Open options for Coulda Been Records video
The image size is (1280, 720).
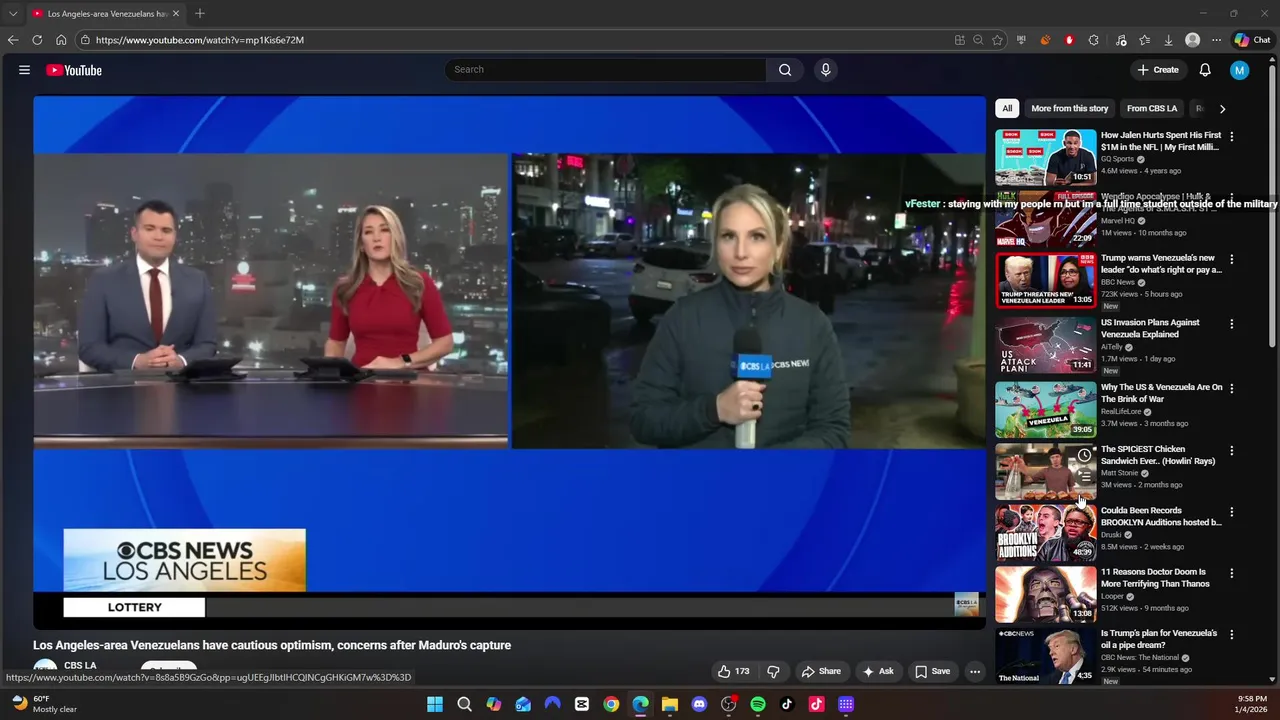tap(1231, 512)
